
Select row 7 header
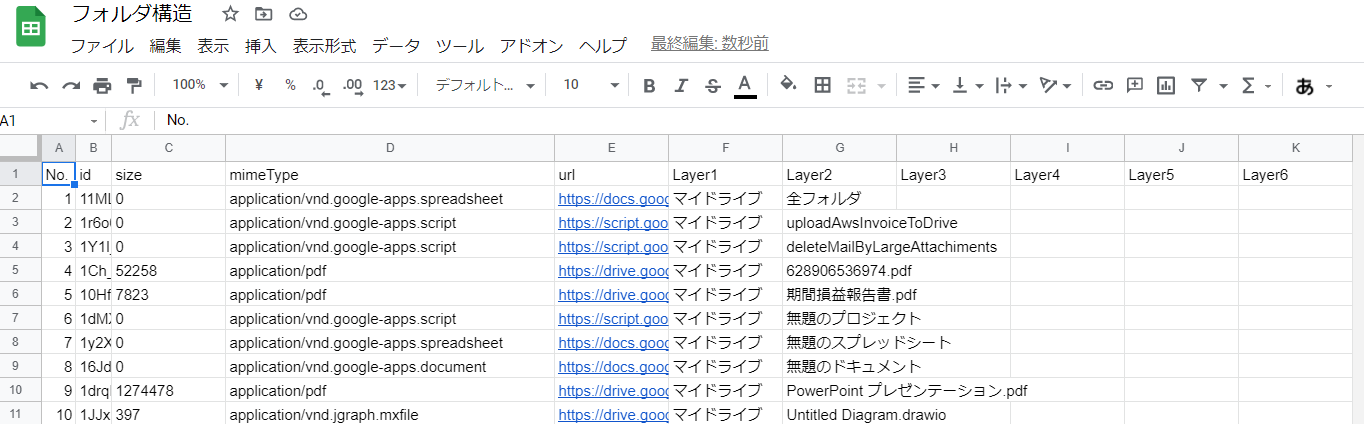20,318
